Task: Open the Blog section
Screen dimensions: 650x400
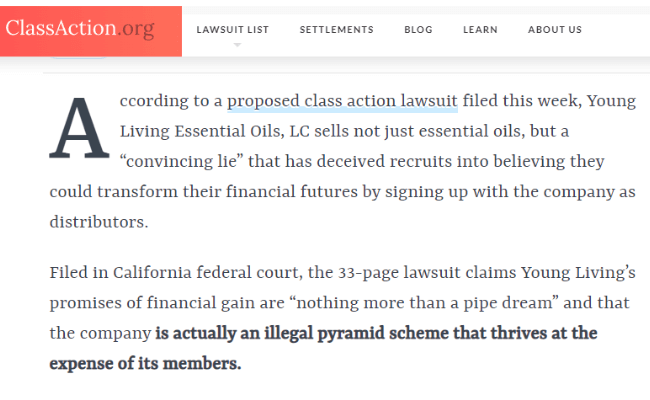Action: (418, 30)
